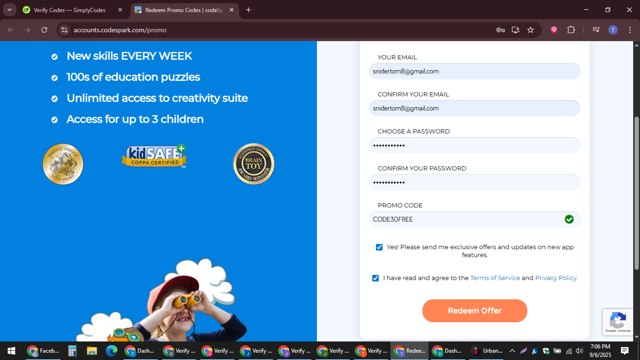Open the password manager key icon
The height and width of the screenshot is (360, 640).
[500, 30]
